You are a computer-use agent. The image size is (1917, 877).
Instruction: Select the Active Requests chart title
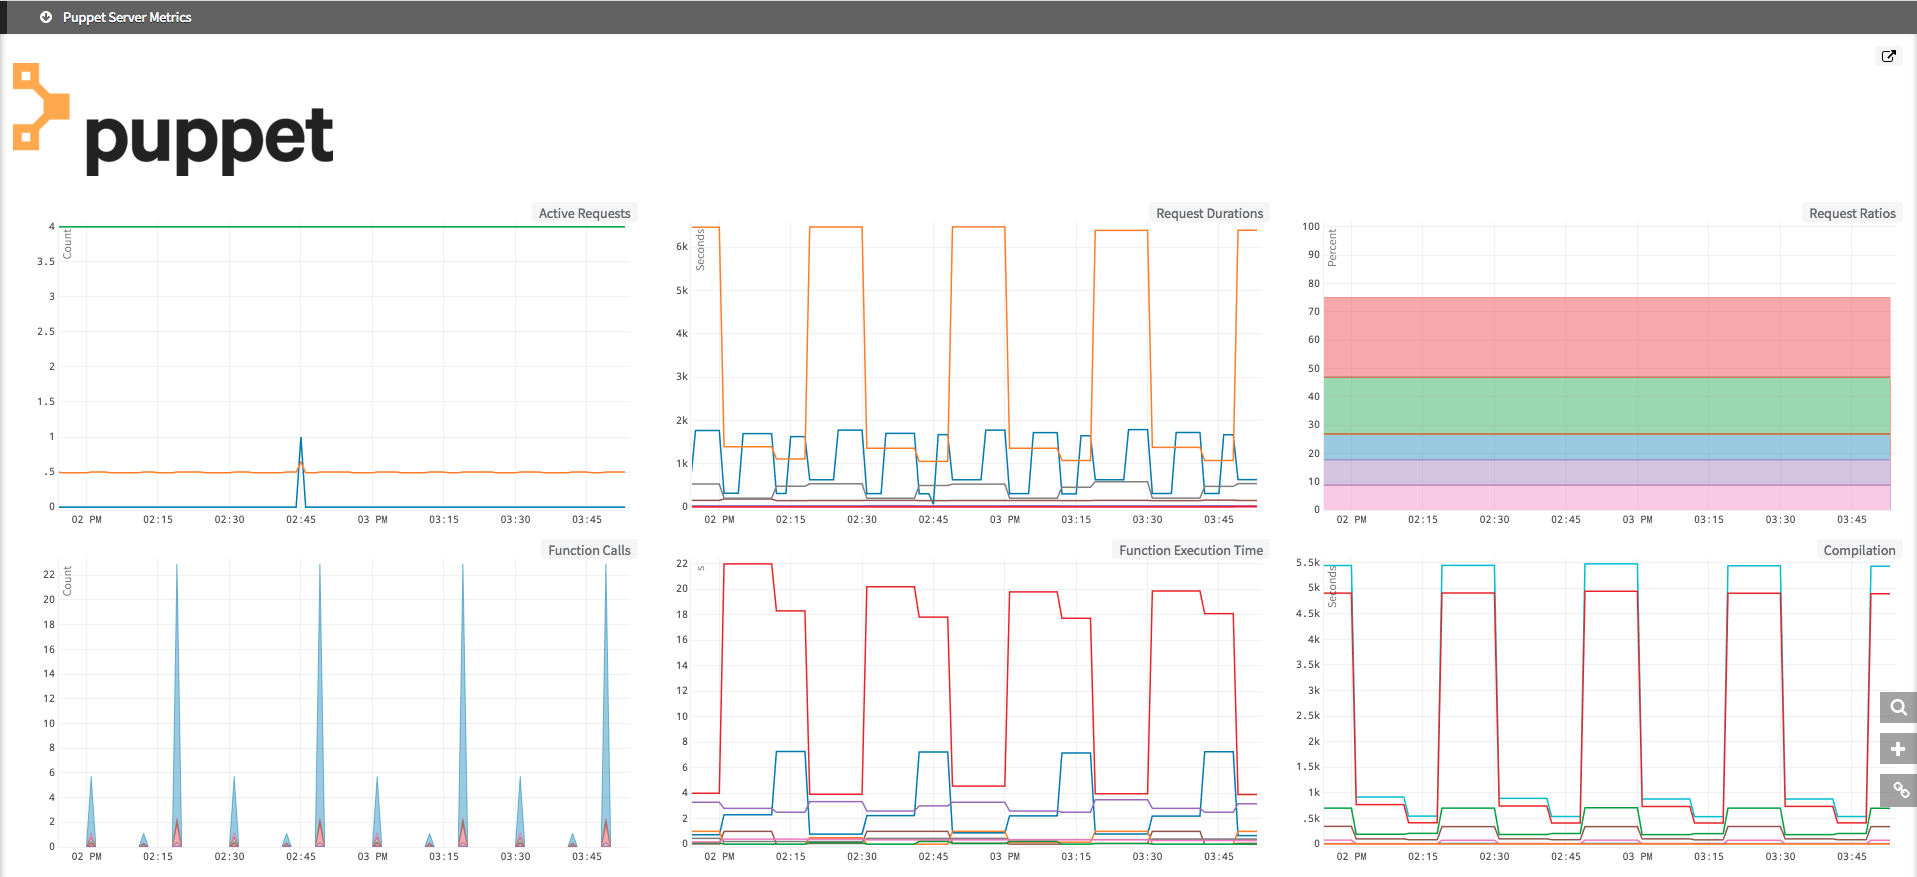pyautogui.click(x=584, y=213)
